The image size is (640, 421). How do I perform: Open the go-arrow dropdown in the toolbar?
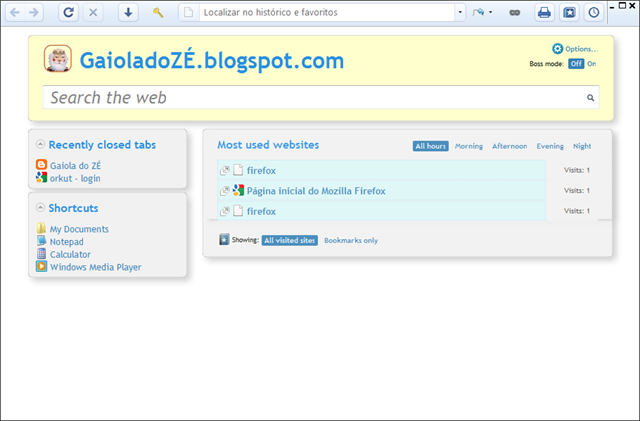[x=490, y=13]
